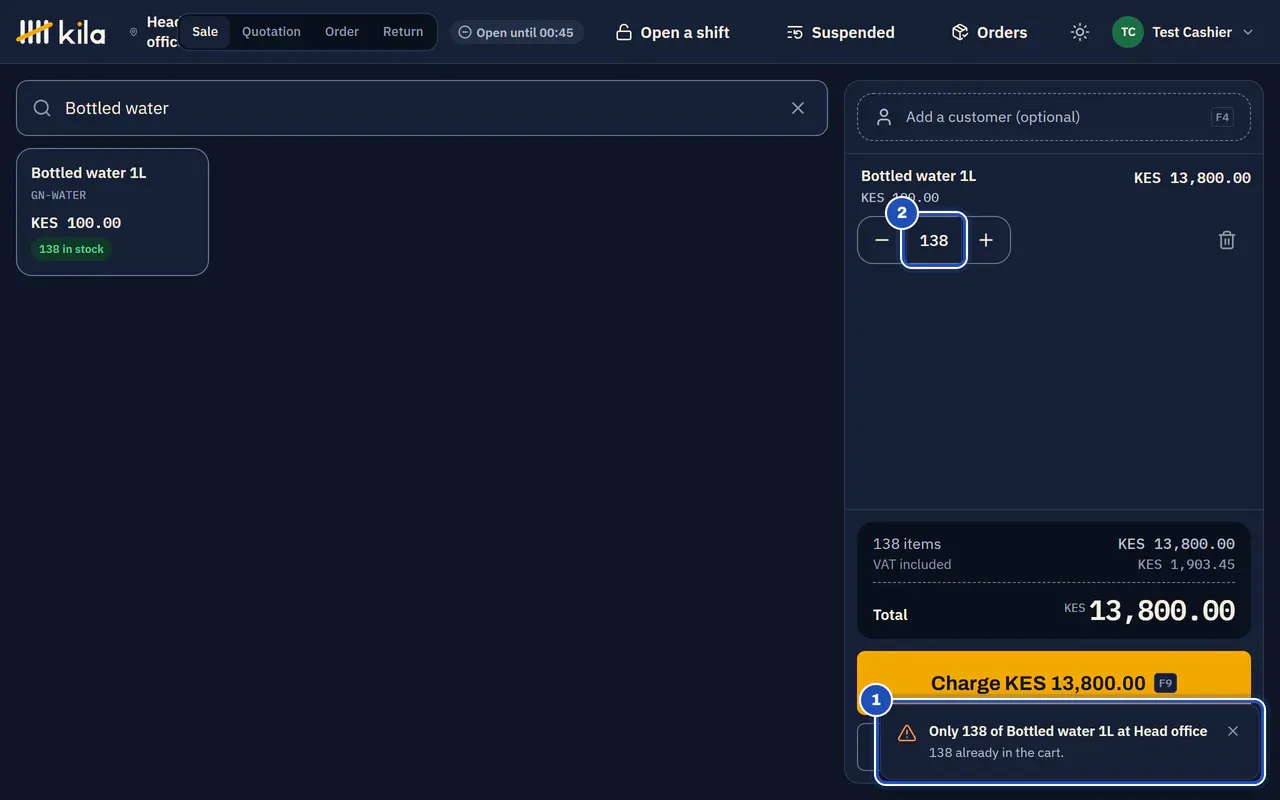The image size is (1280, 800).
Task: Switch to the Return tab
Action: point(403,32)
